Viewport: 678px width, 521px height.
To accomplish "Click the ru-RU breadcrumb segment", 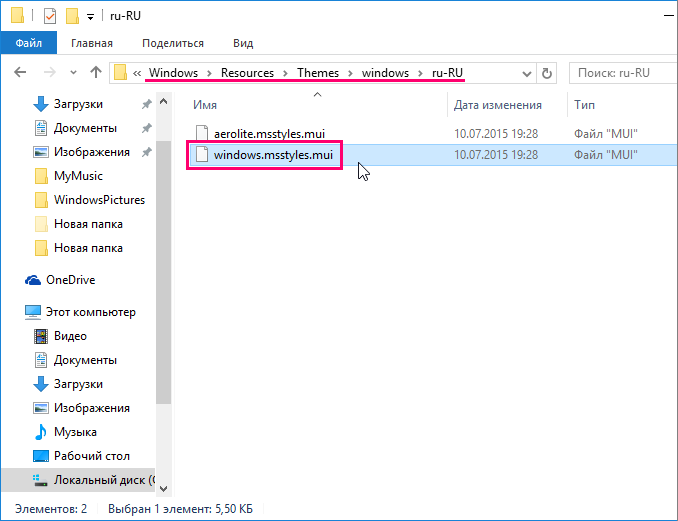I will coord(447,73).
